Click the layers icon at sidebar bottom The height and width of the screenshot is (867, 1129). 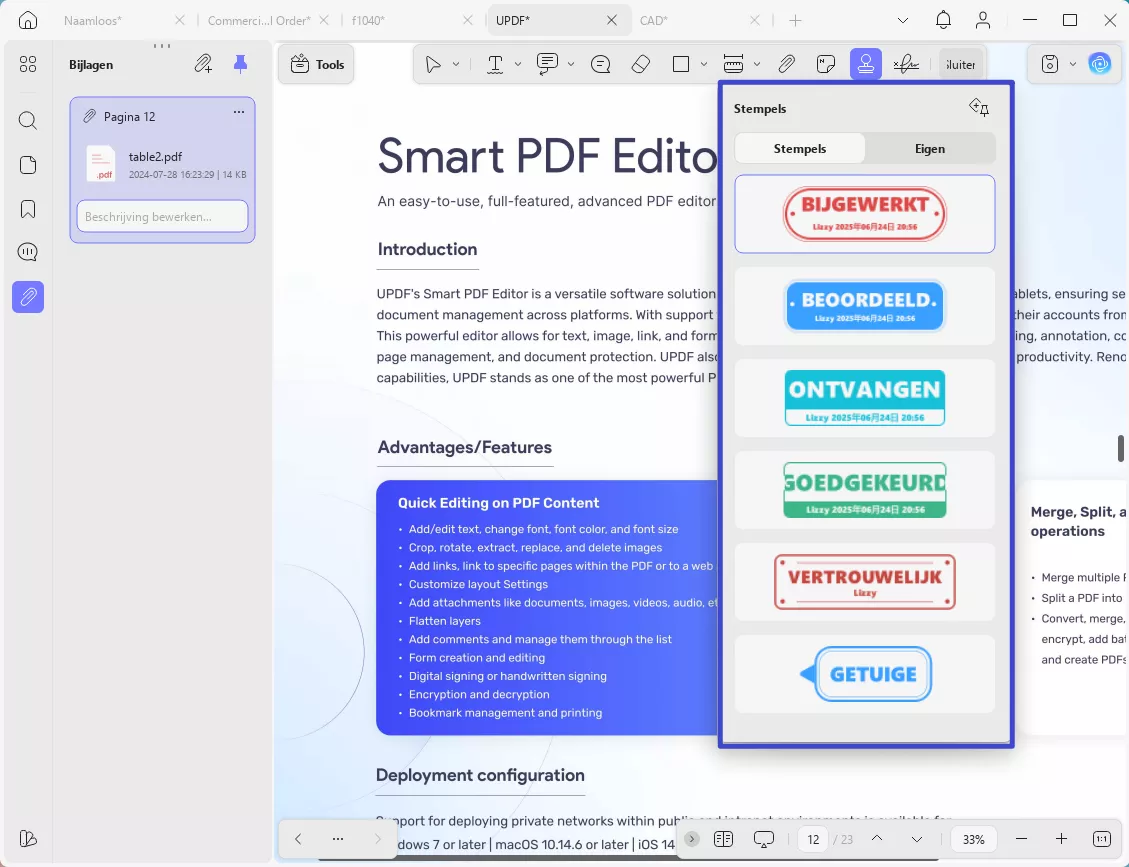(x=27, y=839)
